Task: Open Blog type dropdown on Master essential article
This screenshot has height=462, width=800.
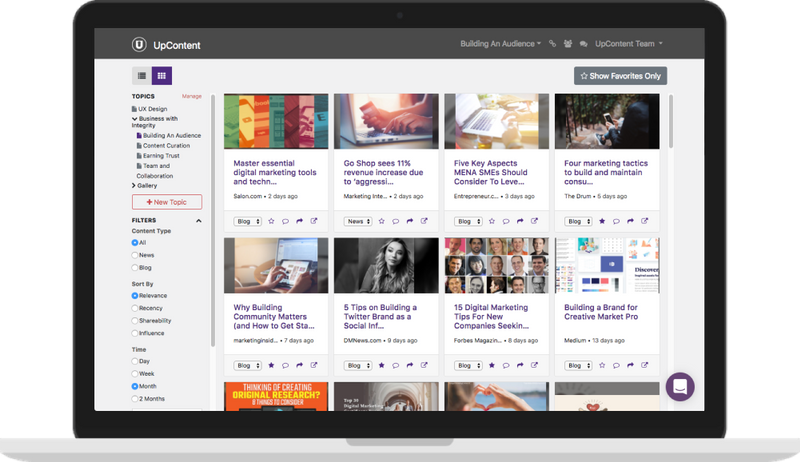Action: [x=247, y=221]
